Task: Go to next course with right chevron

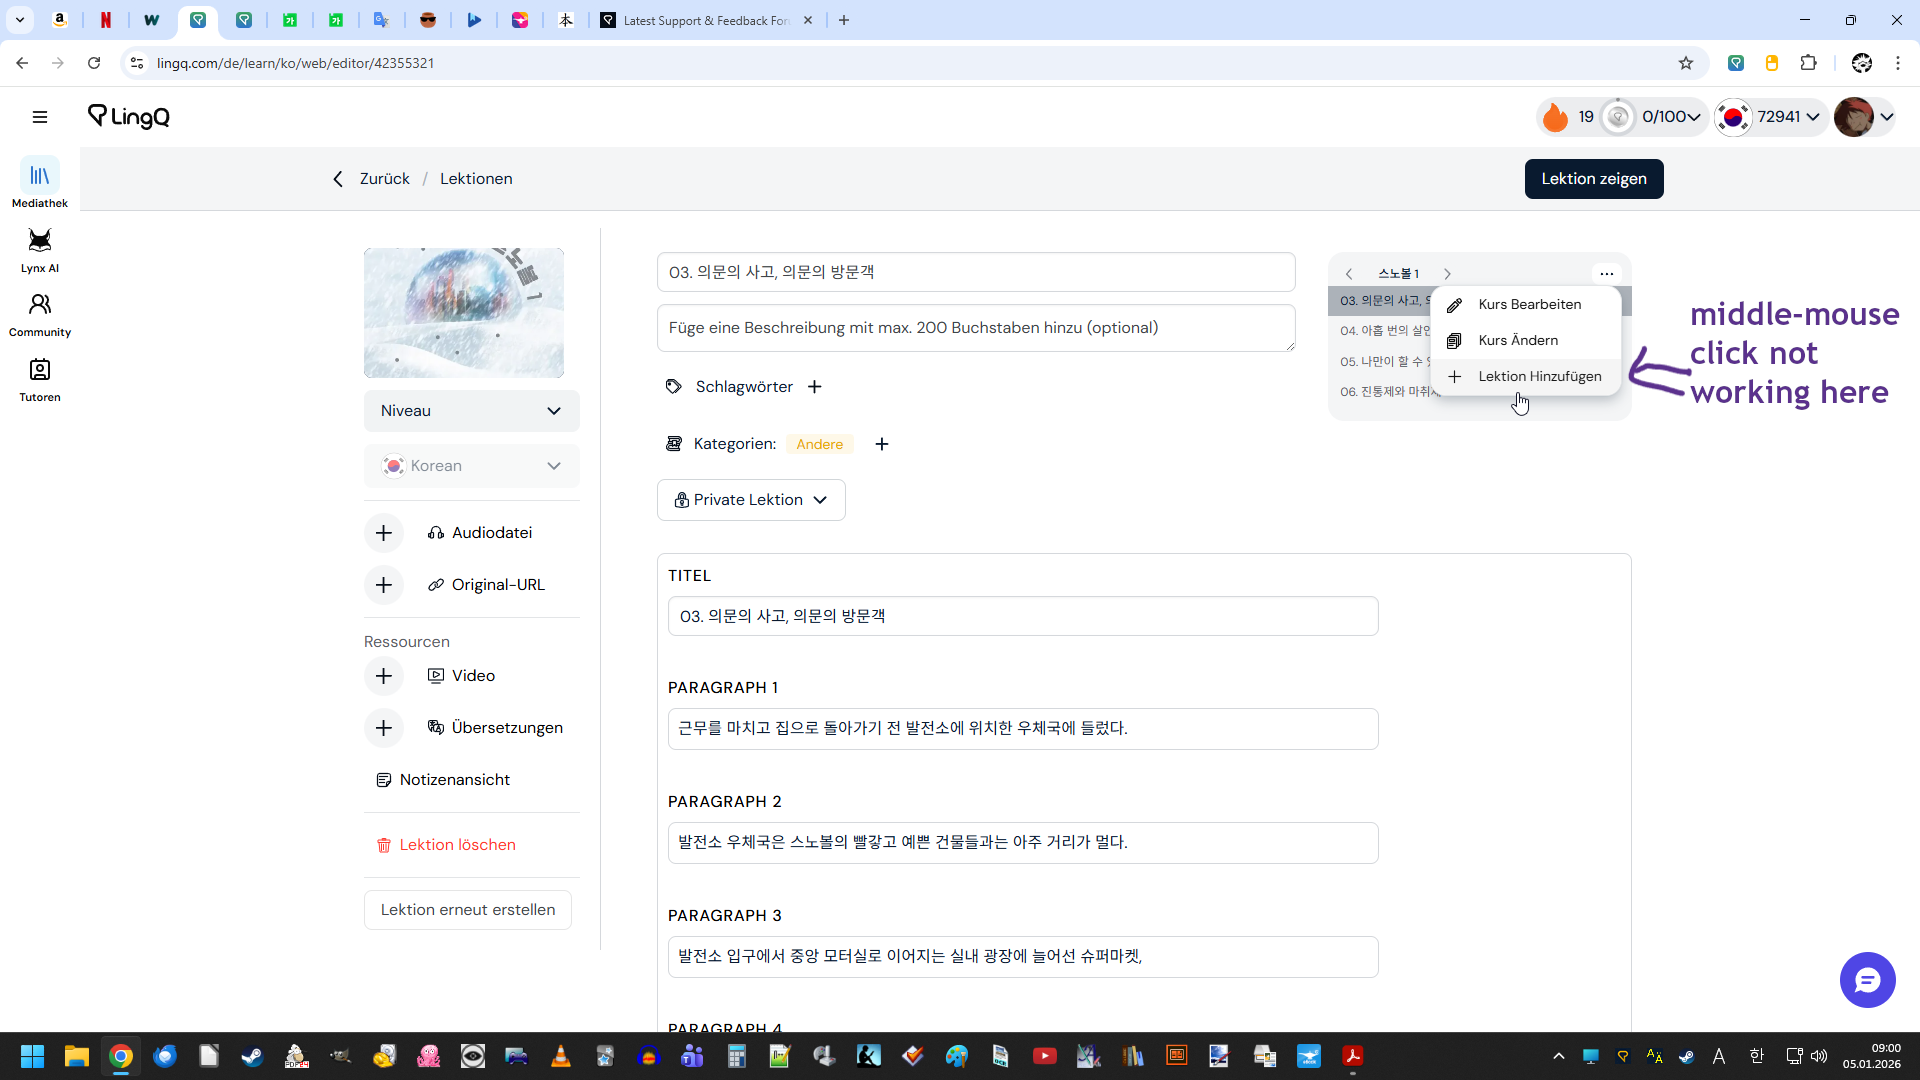Action: [1447, 273]
